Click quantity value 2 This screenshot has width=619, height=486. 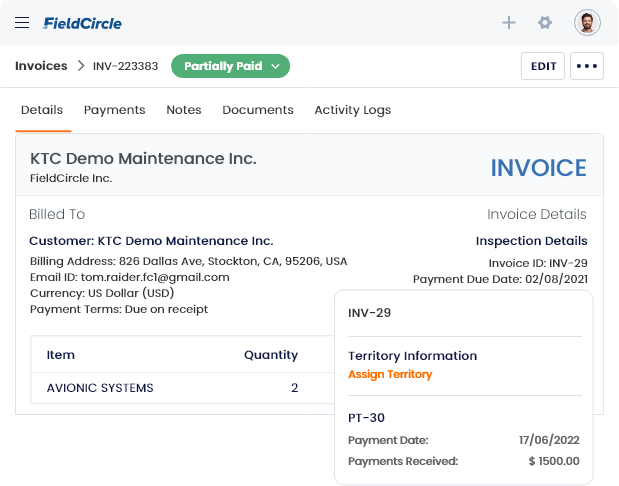[294, 388]
